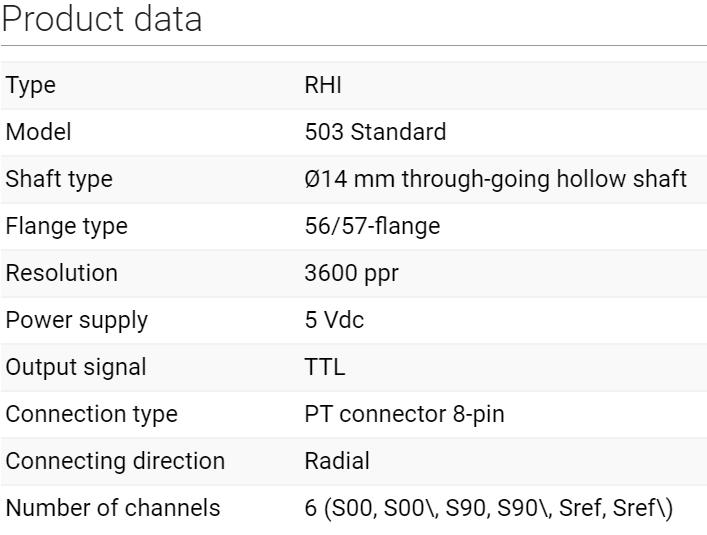Click the "Resolution" row label
Image resolution: width=707 pixels, height=535 pixels.
point(62,273)
